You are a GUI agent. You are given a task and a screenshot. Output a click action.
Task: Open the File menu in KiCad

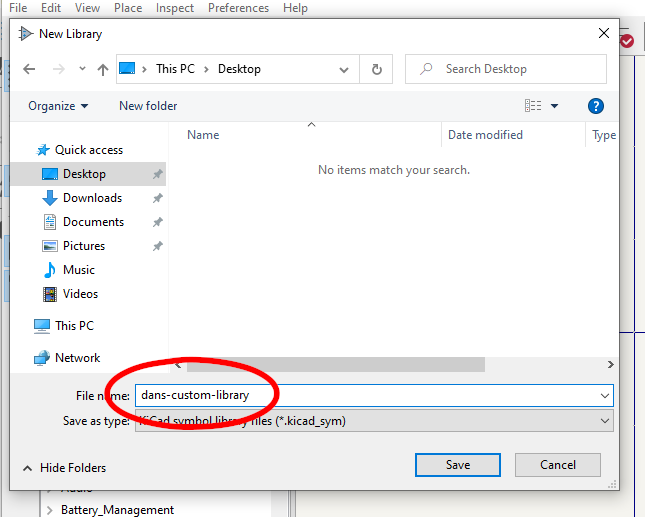18,8
